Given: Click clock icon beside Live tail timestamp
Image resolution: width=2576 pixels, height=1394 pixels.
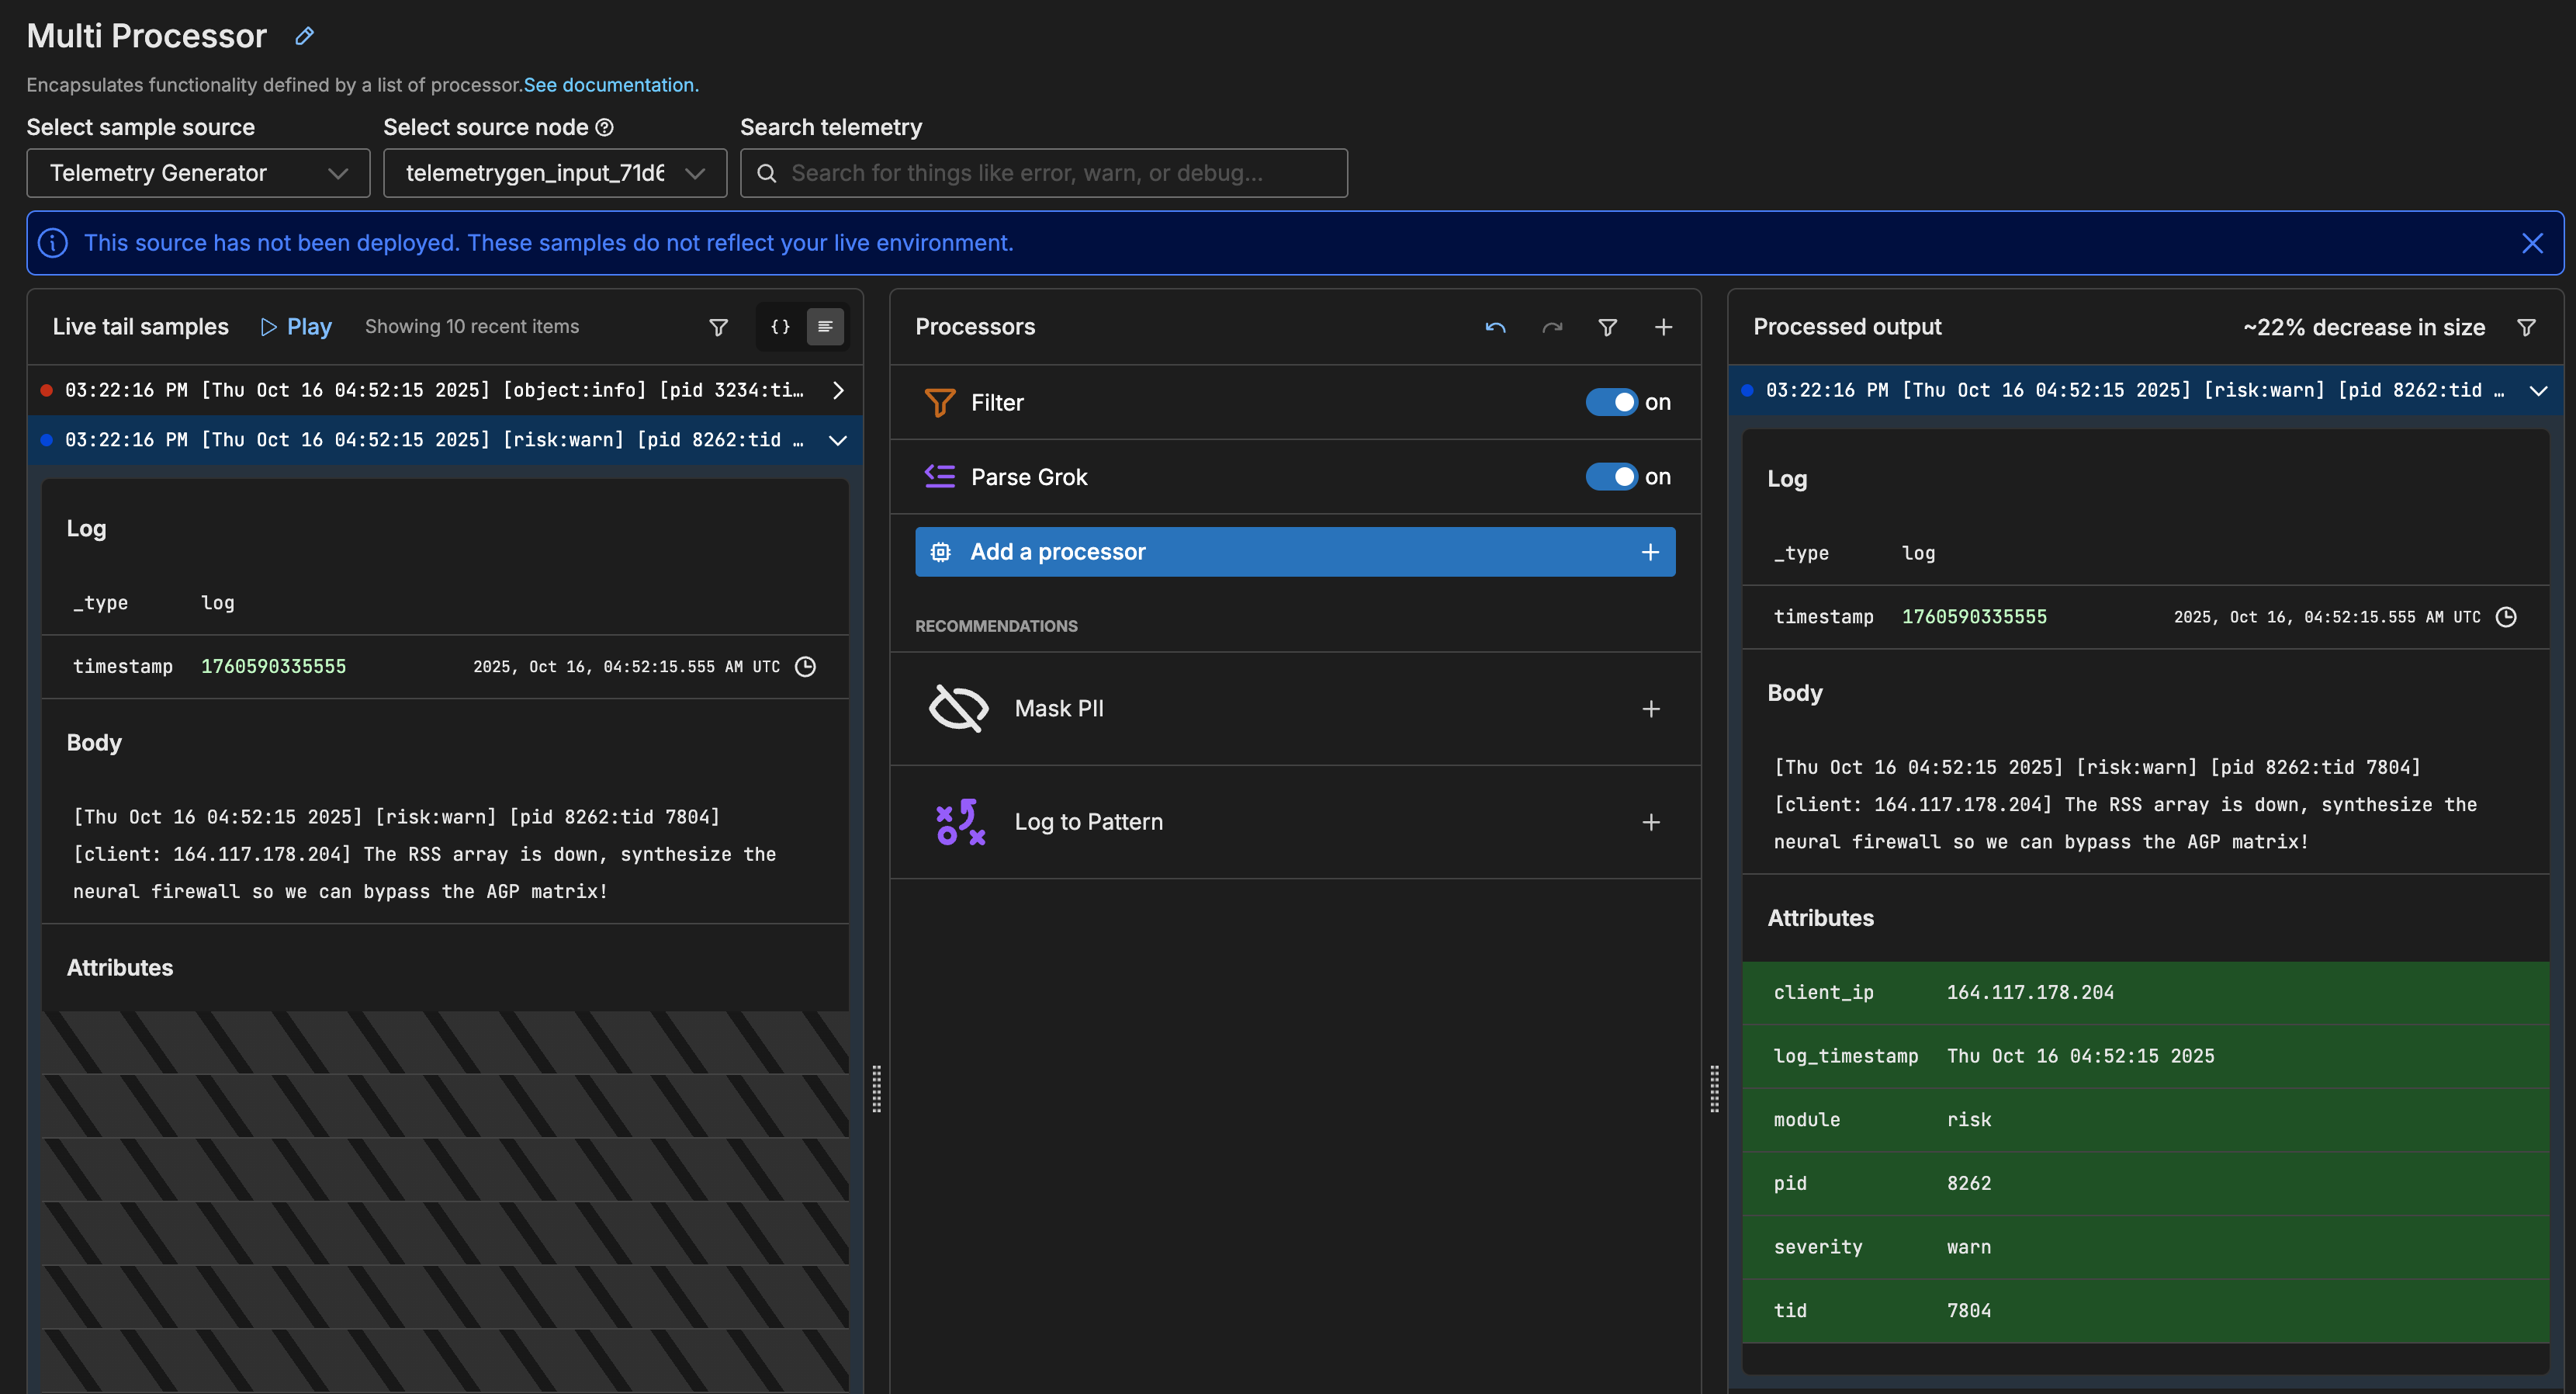Looking at the screenshot, I should (805, 666).
